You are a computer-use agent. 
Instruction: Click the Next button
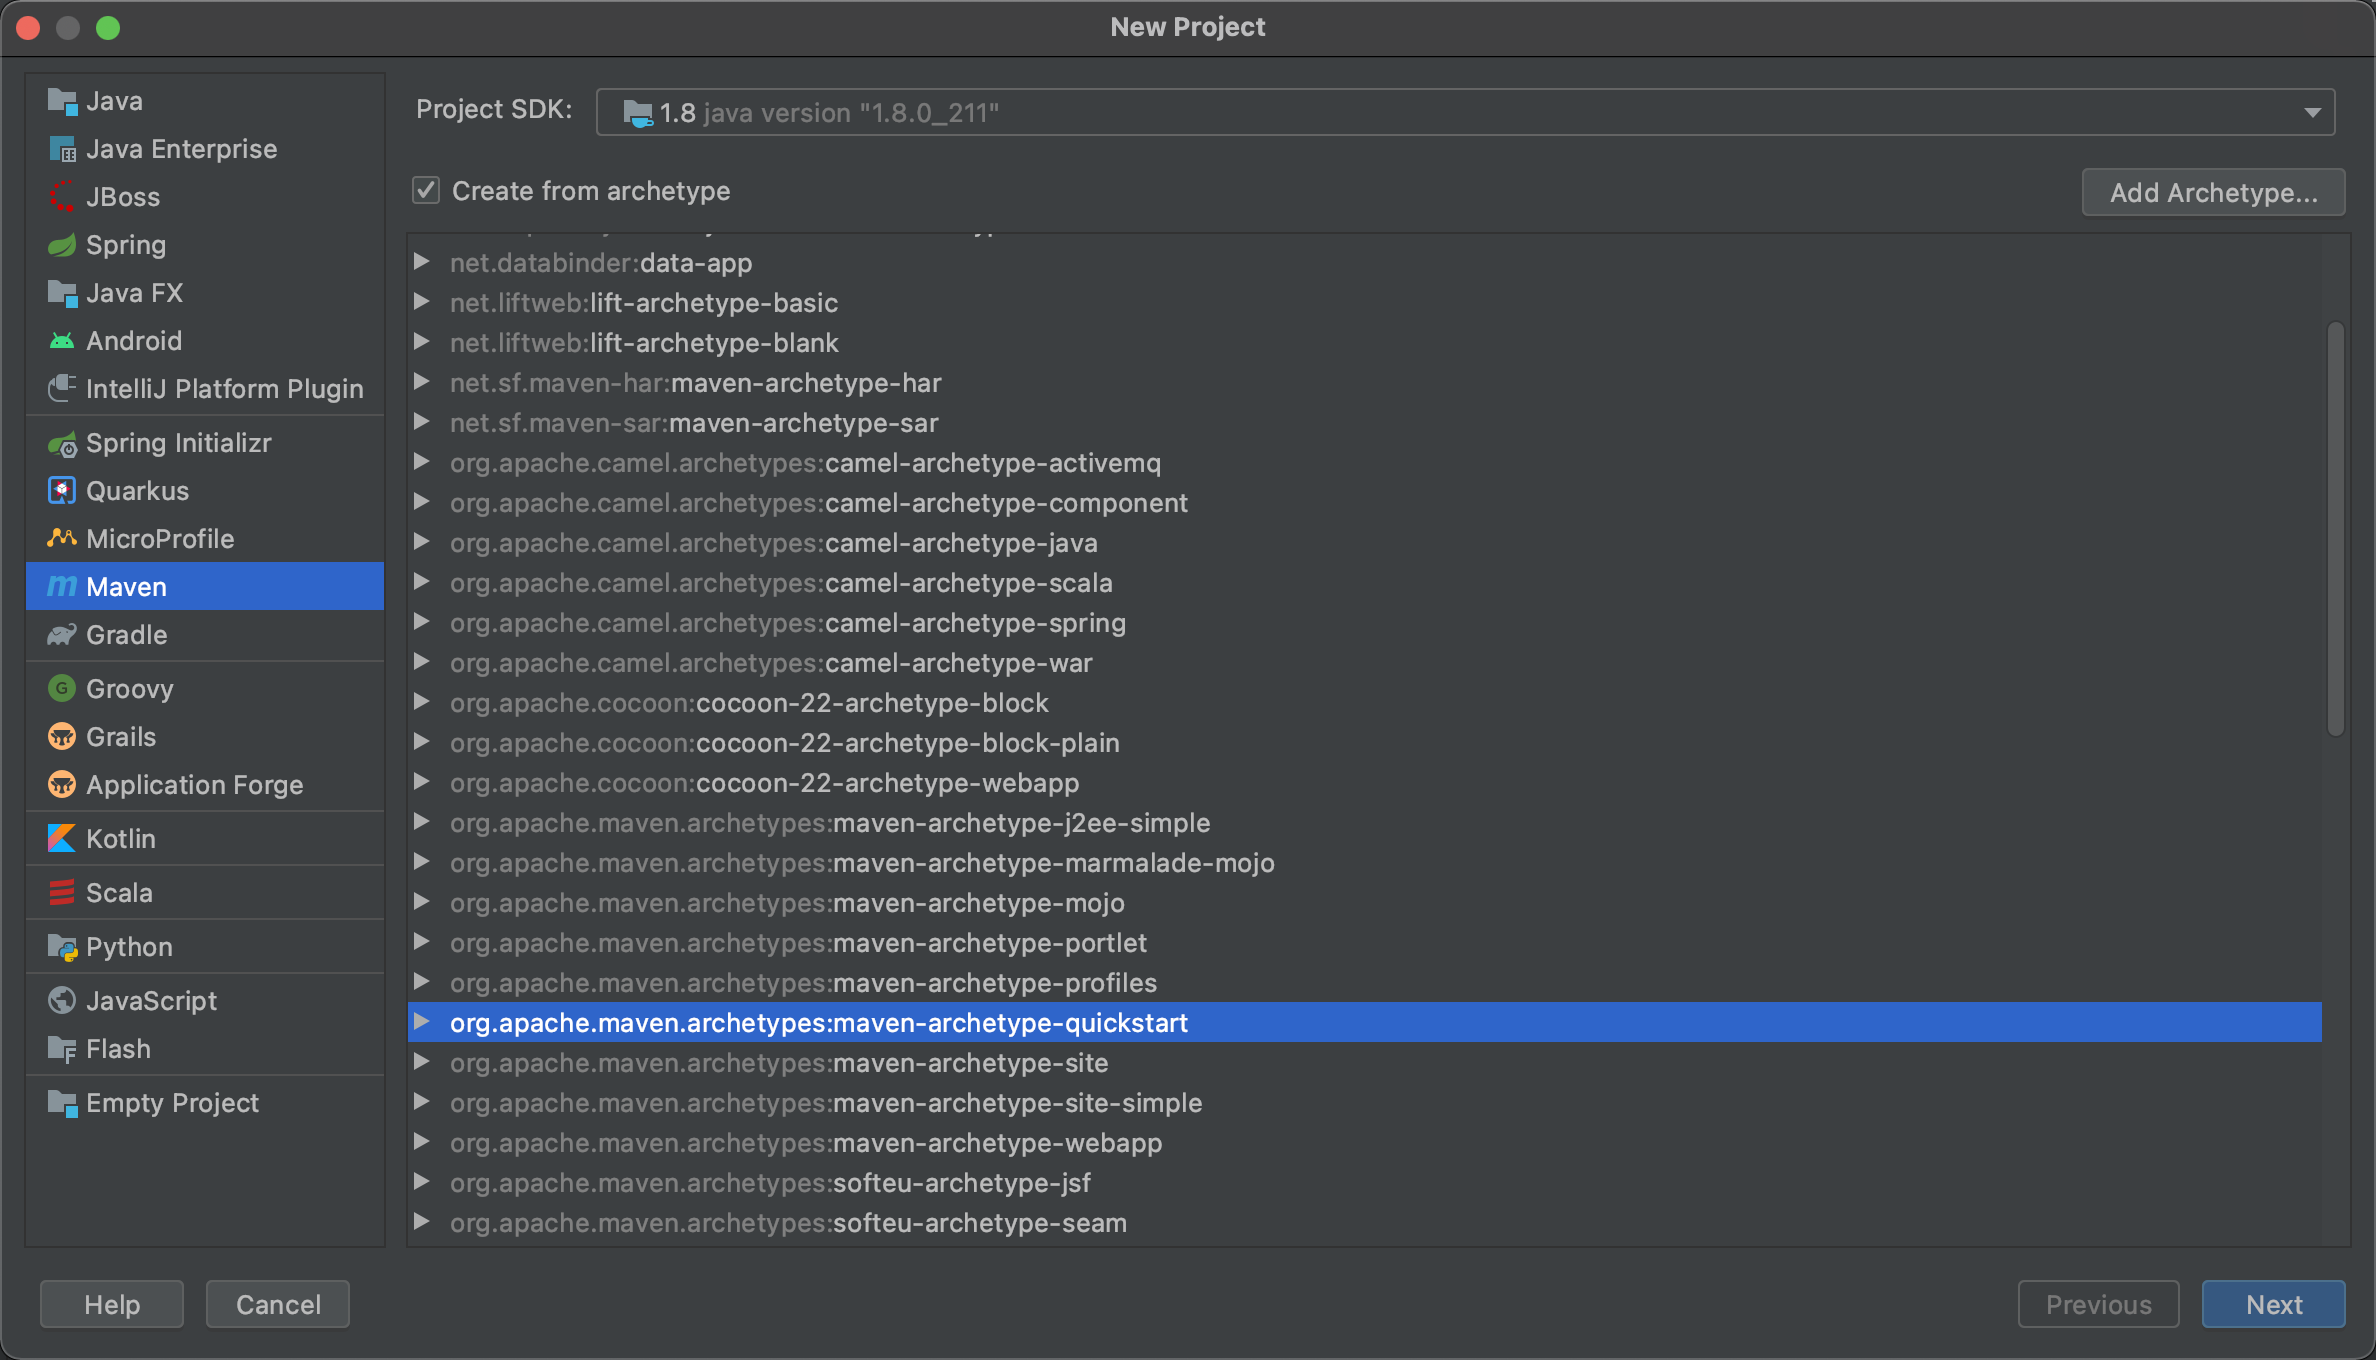(x=2273, y=1304)
